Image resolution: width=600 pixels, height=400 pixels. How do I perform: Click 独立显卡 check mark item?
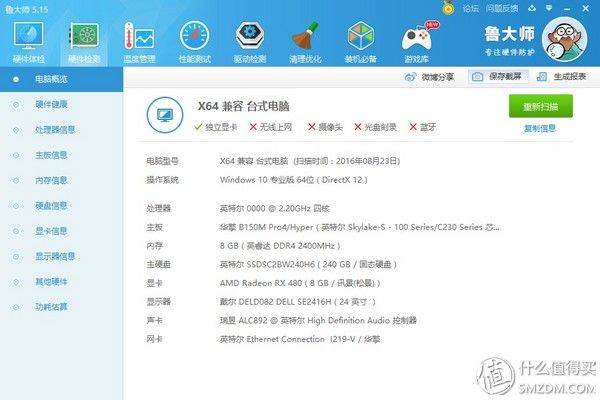click(x=215, y=127)
